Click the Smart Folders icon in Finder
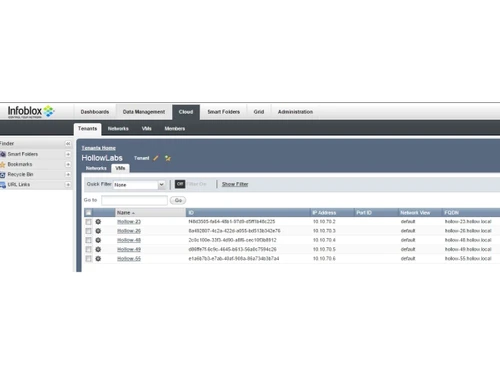The height and width of the screenshot is (375, 500). click(x=3, y=154)
